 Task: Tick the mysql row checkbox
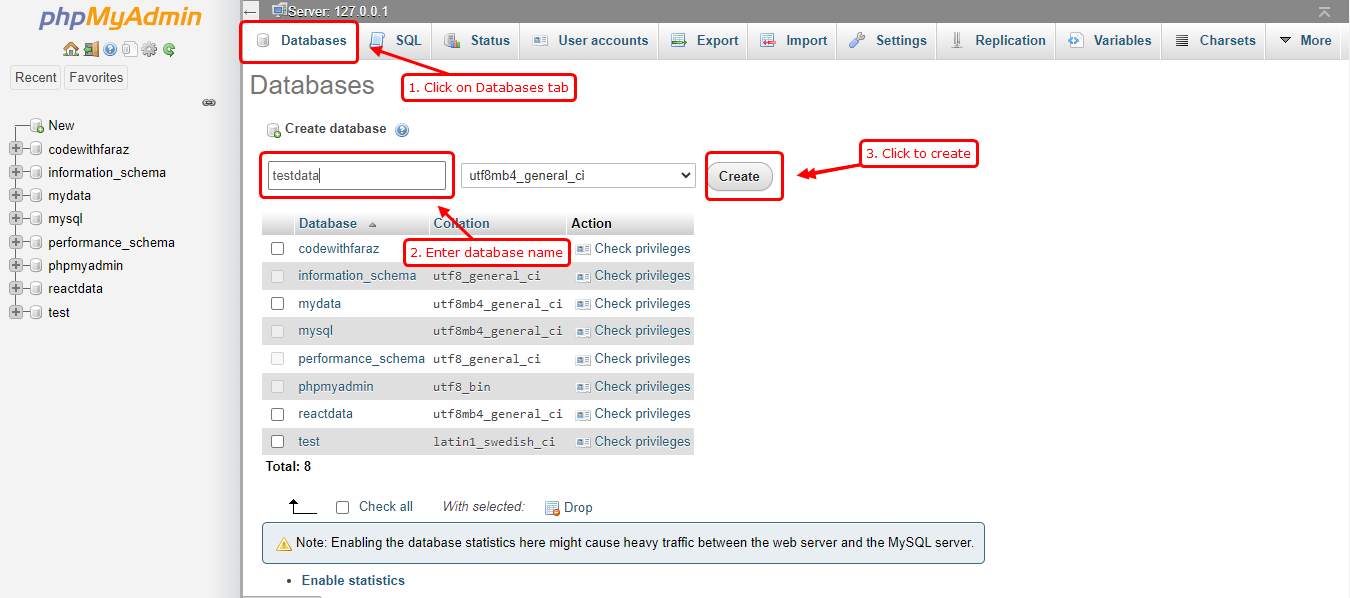tap(277, 331)
